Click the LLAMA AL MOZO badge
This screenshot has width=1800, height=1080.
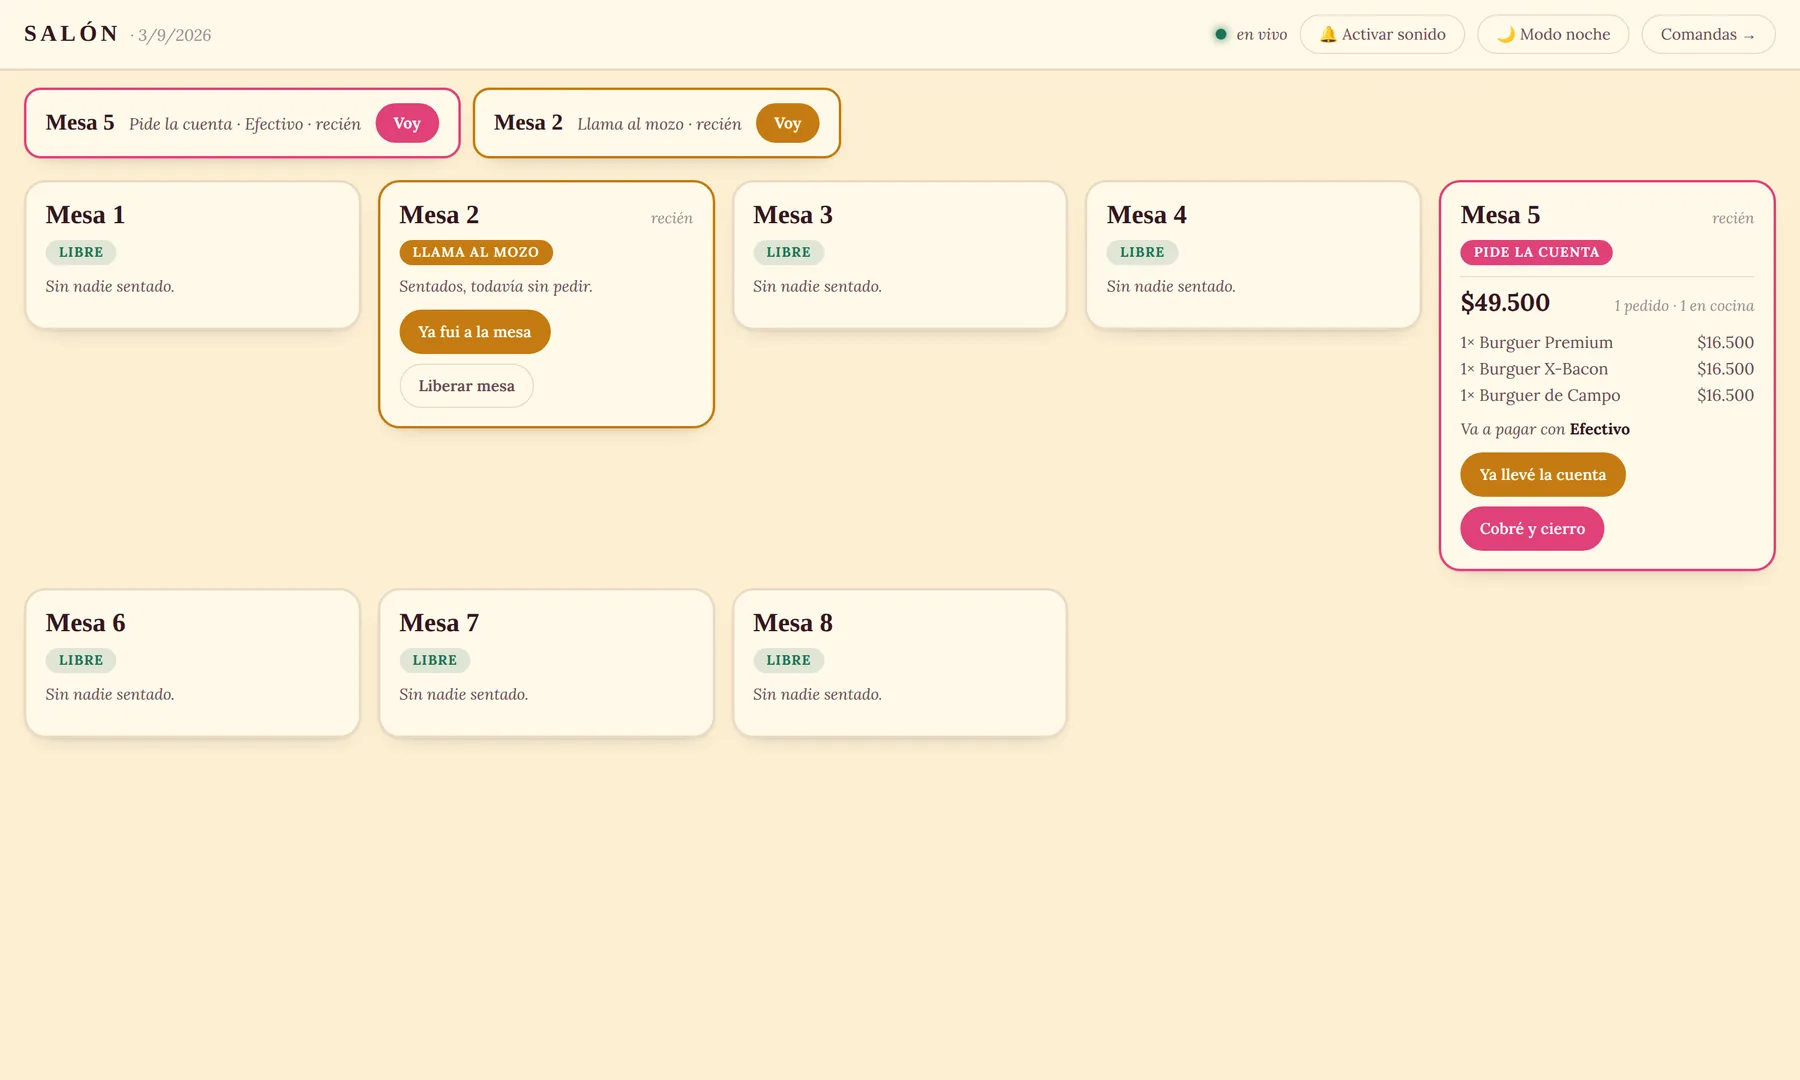coord(476,253)
